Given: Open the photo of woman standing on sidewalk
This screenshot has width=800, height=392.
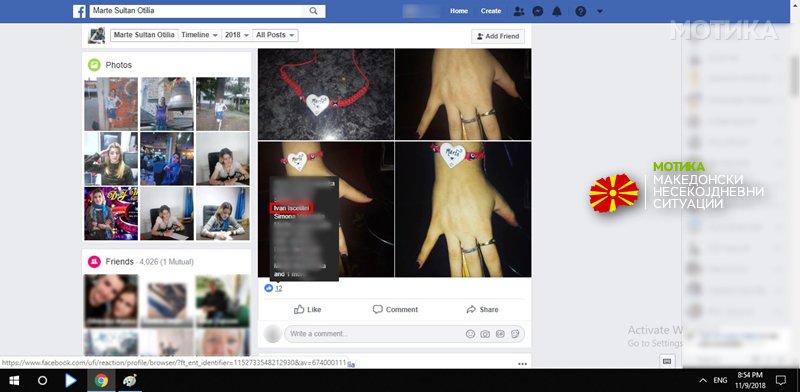Looking at the screenshot, I should 223,104.
